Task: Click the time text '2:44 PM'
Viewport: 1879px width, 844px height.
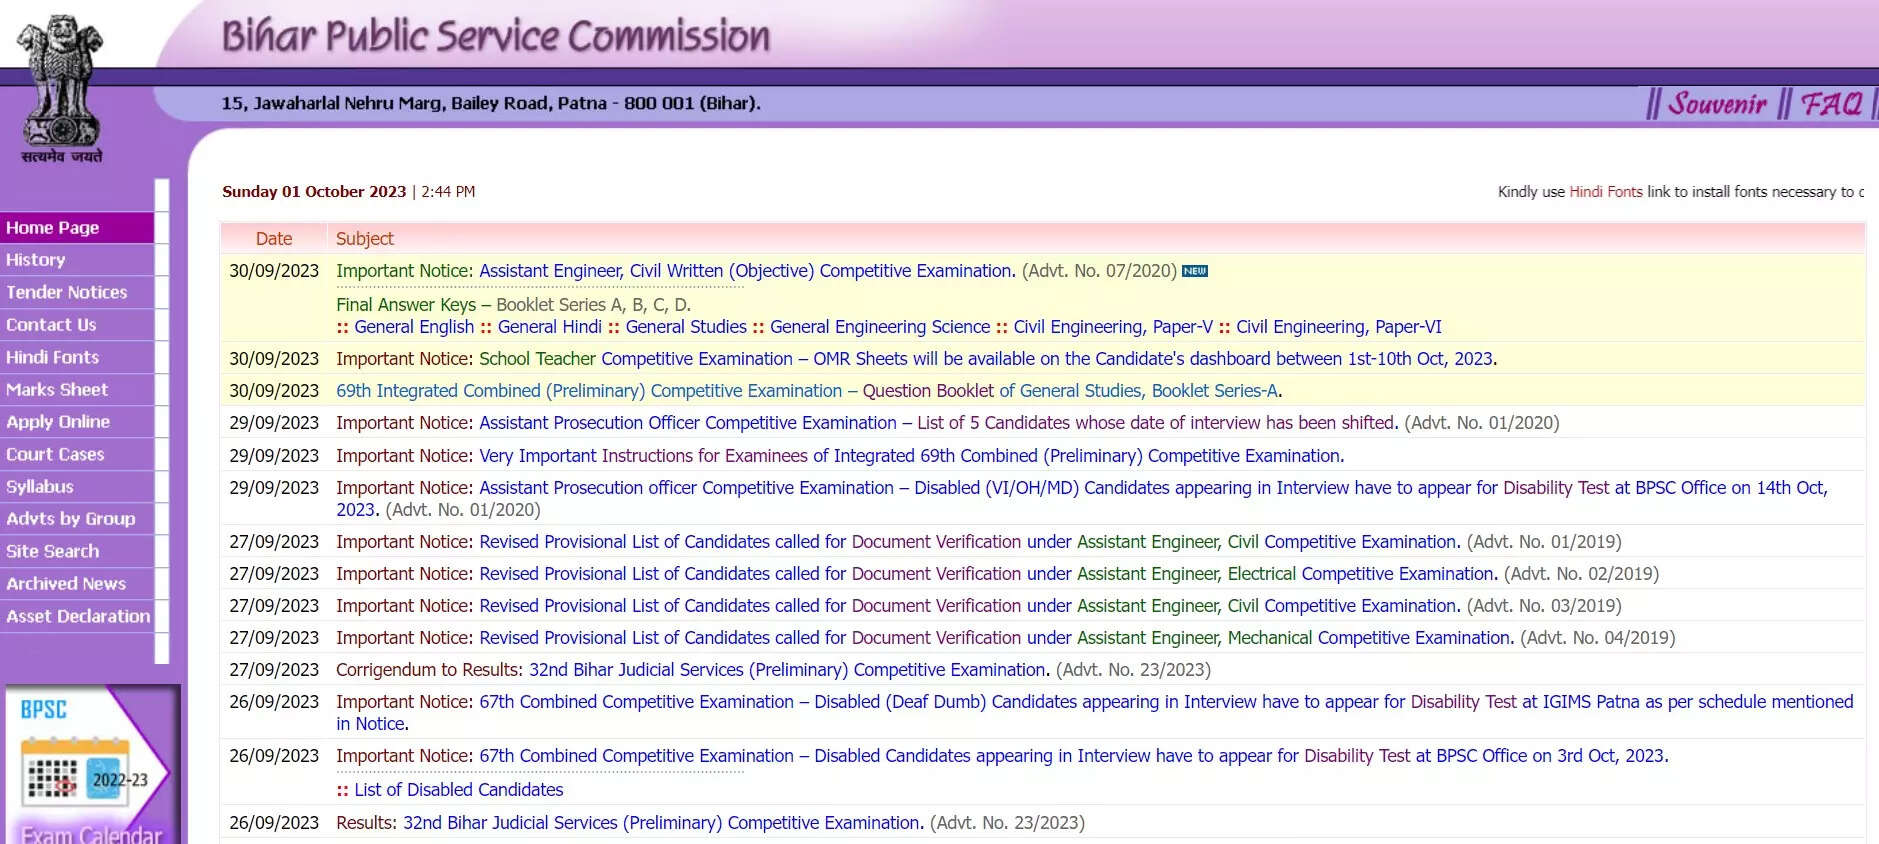Action: point(448,192)
